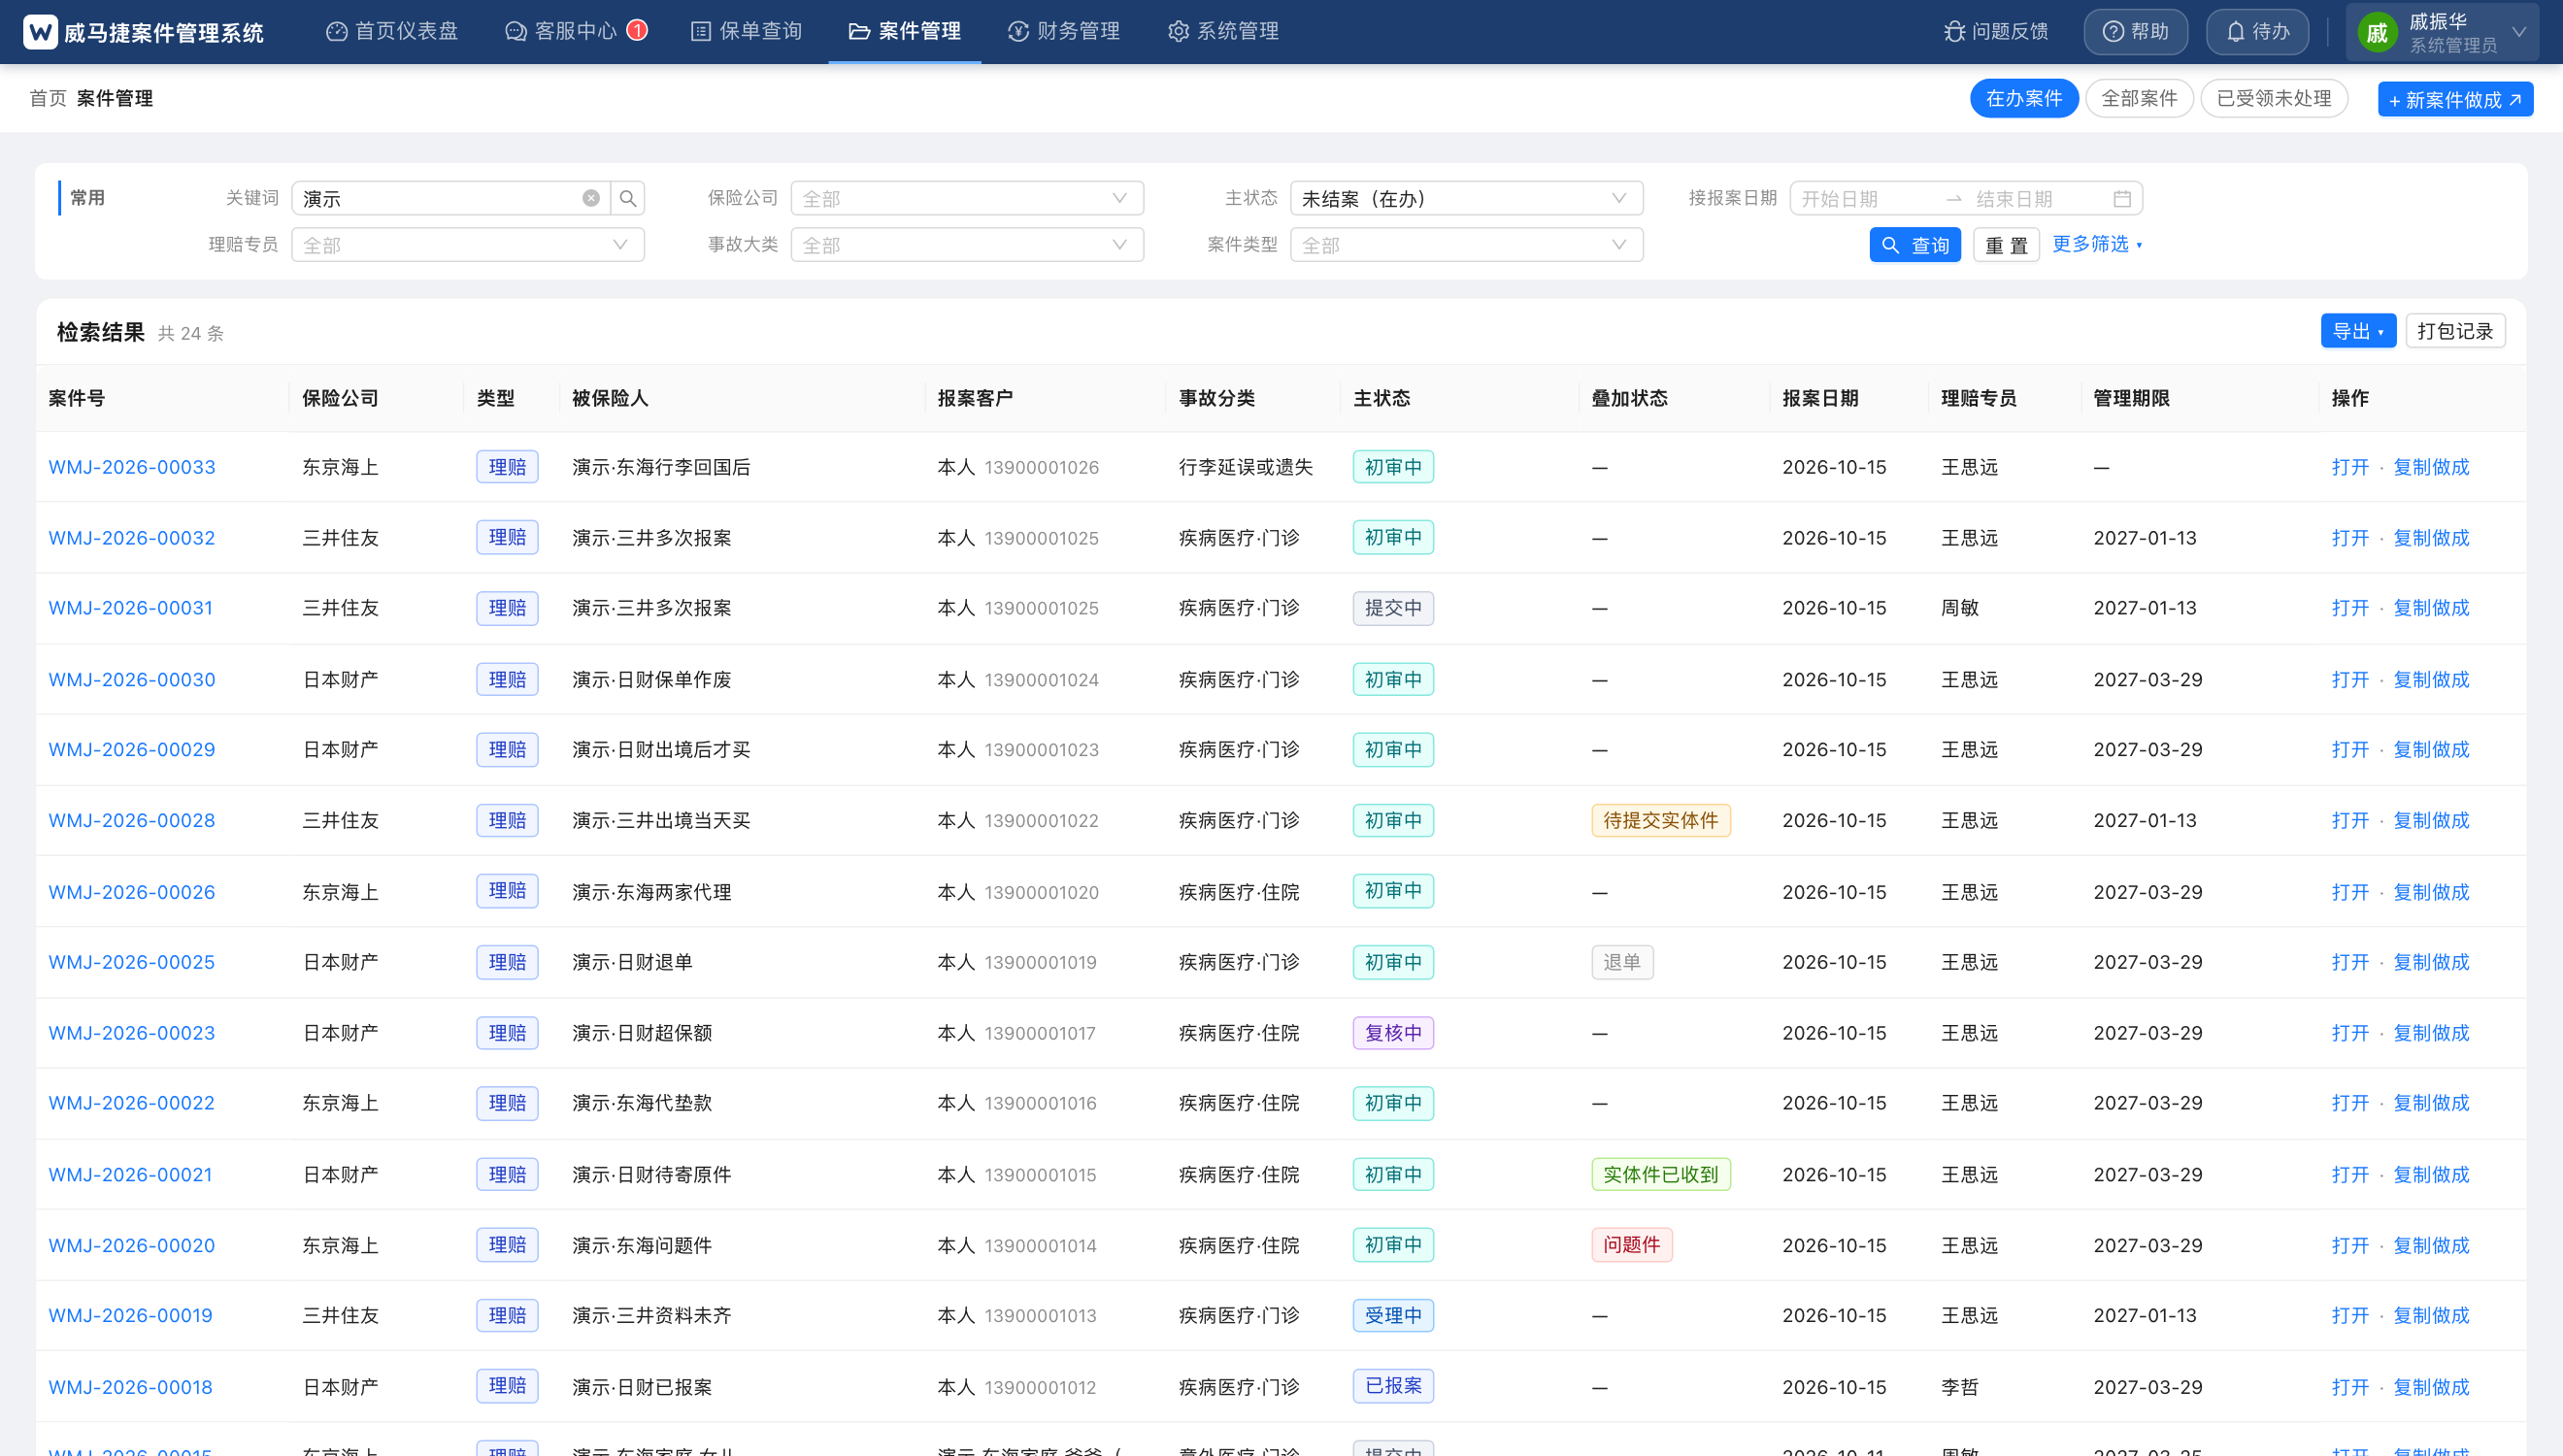The width and height of the screenshot is (2563, 1456).
Task: Expand the 理赔专员 dropdown
Action: (467, 244)
